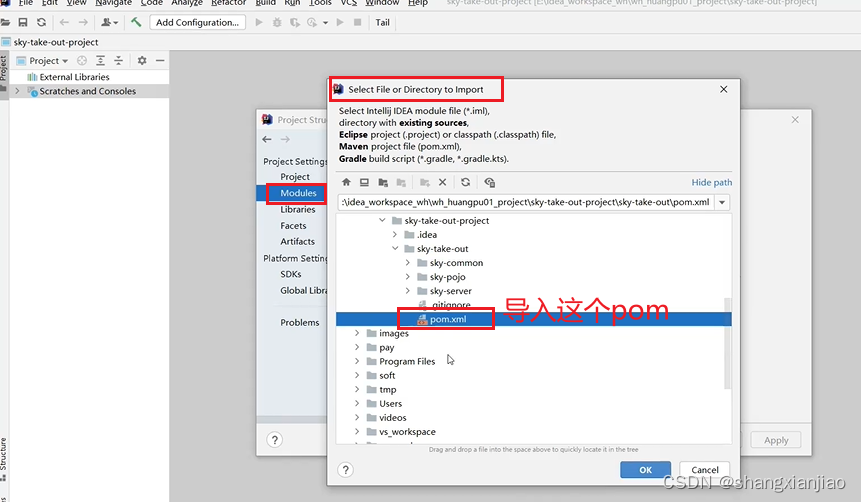Image resolution: width=861 pixels, height=502 pixels.
Task: Click the Build project hammer icon
Action: (x=136, y=23)
